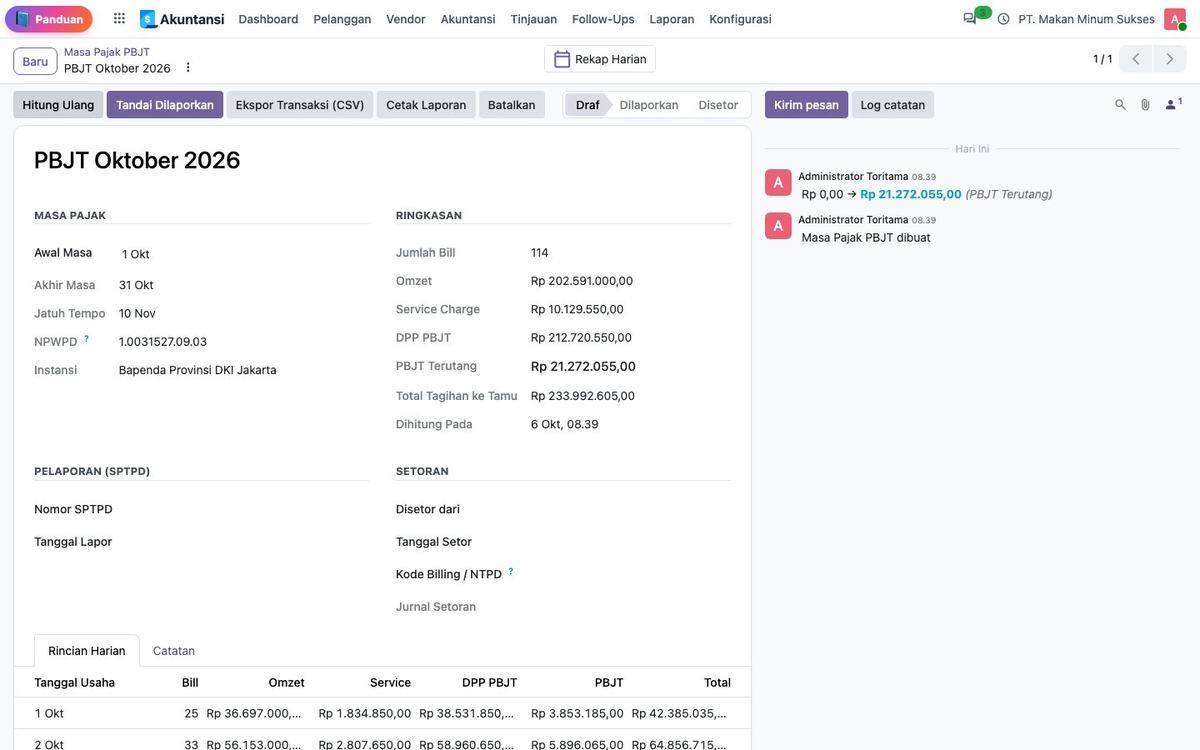The height and width of the screenshot is (750, 1200).
Task: Click Cetak Laporan button
Action: [426, 105]
